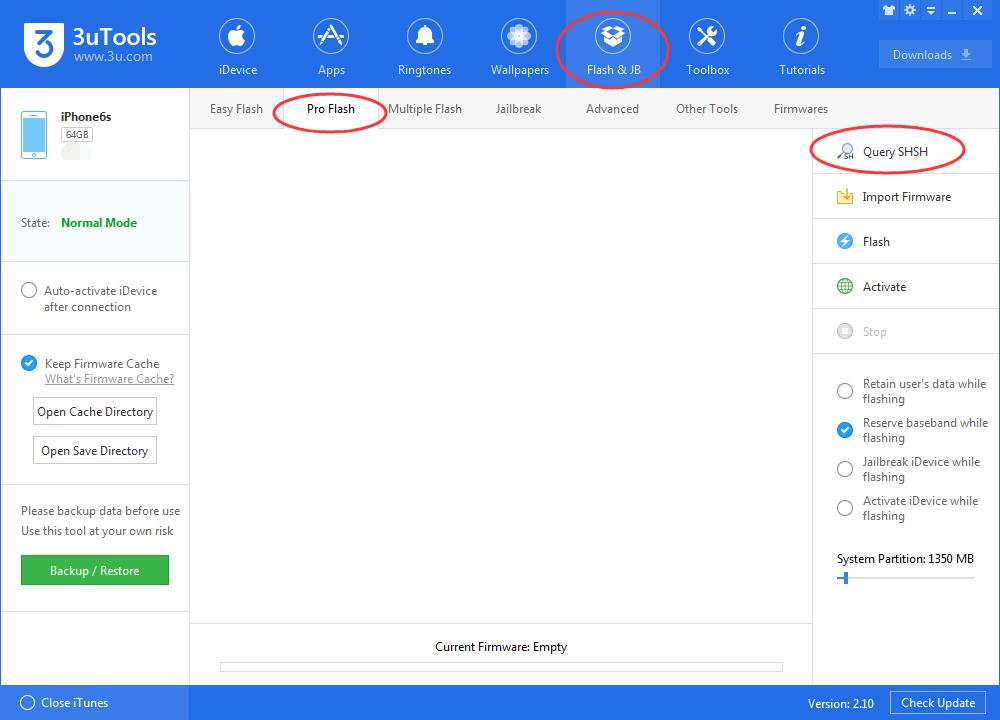Viewport: 1000px width, 720px height.
Task: Uncheck Keep Firmware Cache
Action: point(29,364)
